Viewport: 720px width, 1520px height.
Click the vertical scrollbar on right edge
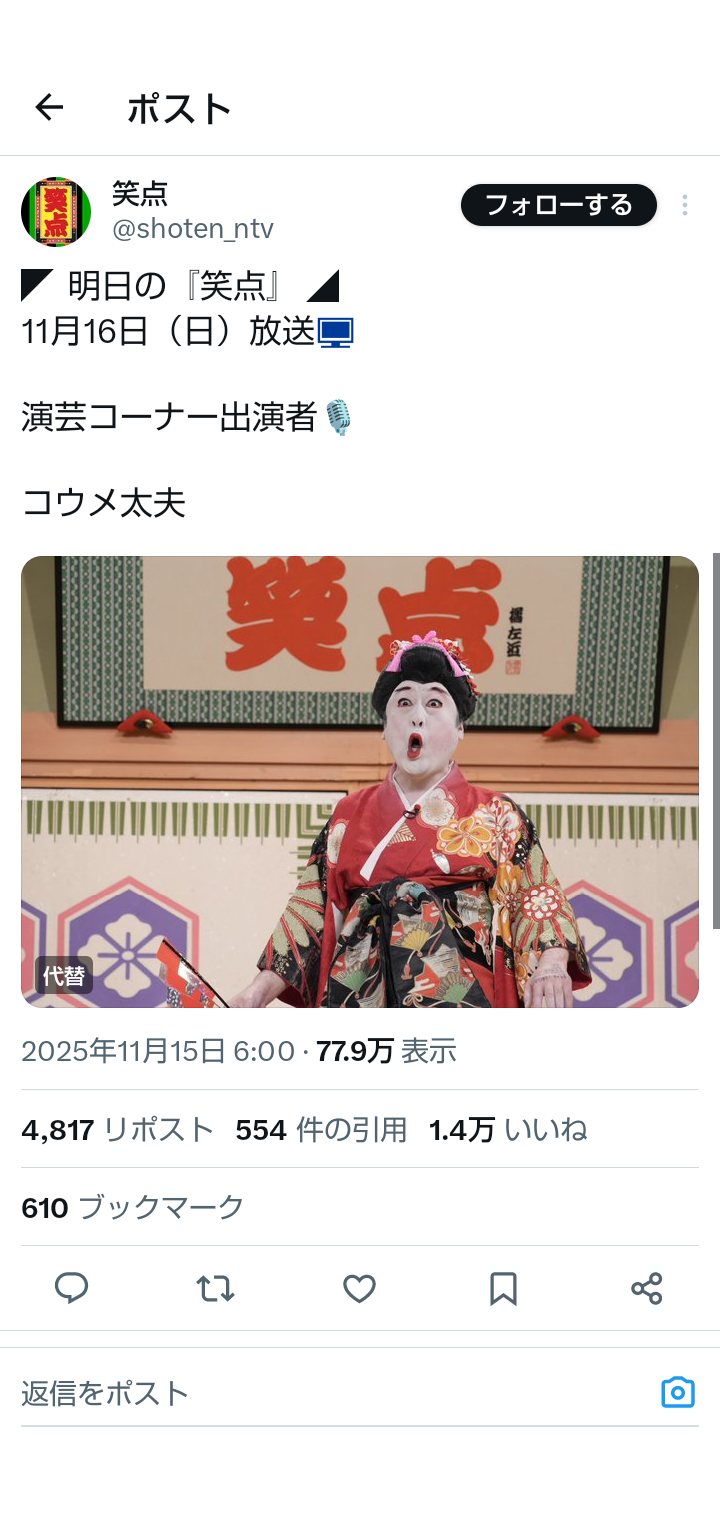coord(715,740)
